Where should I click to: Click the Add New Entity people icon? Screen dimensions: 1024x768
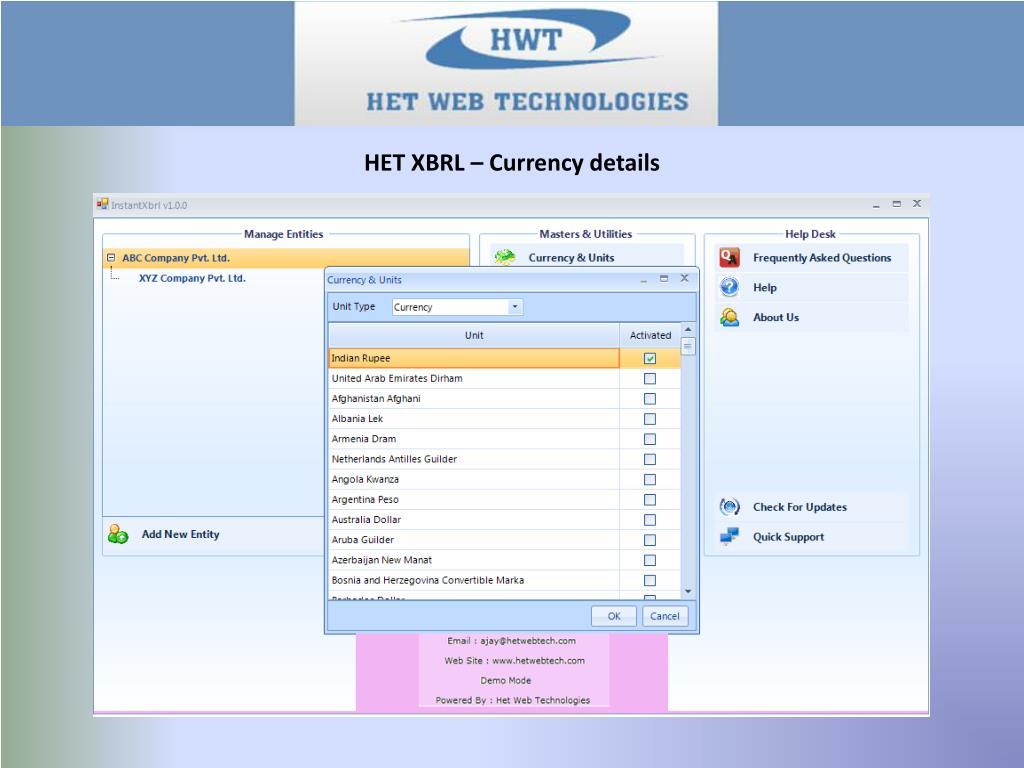118,534
